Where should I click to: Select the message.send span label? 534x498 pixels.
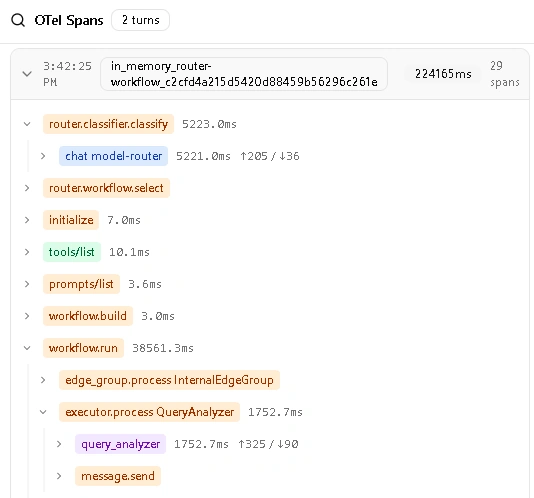click(x=118, y=476)
